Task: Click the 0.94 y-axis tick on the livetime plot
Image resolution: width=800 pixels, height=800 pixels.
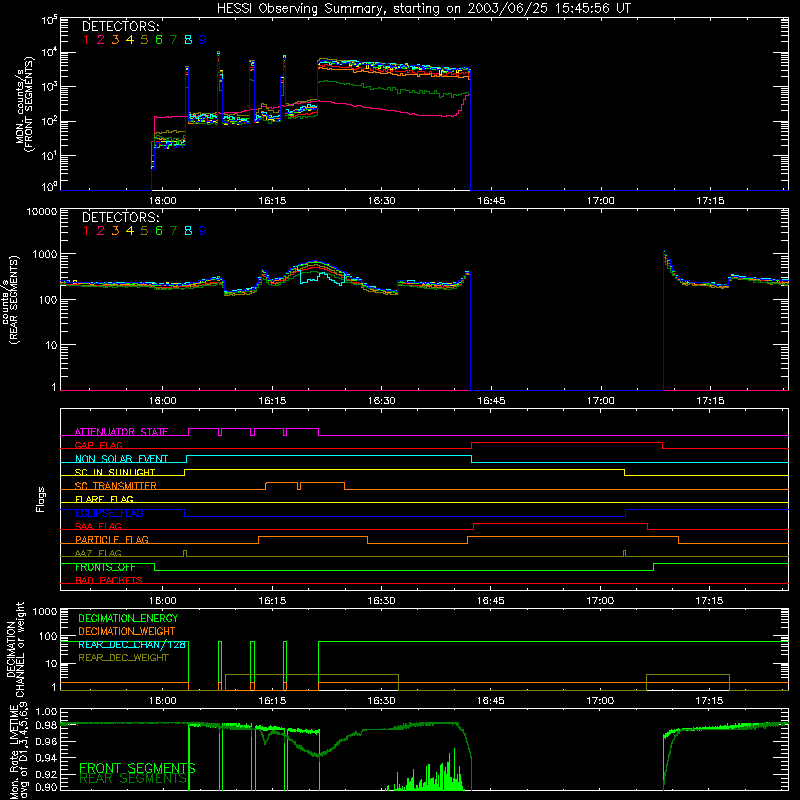Action: 46,758
